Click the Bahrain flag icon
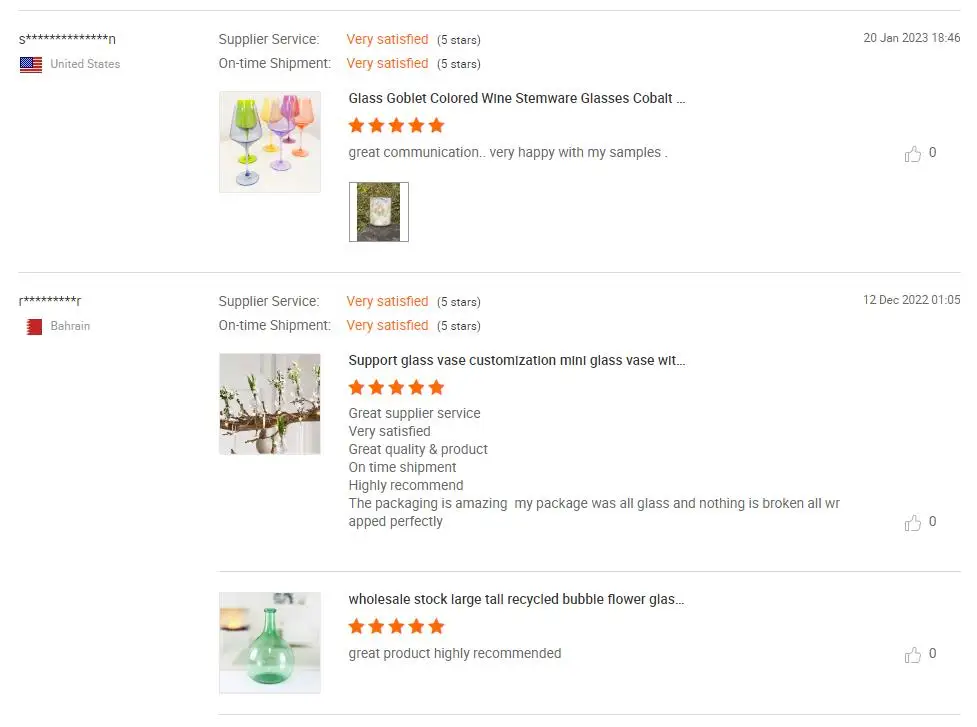977x727 pixels. (x=34, y=326)
